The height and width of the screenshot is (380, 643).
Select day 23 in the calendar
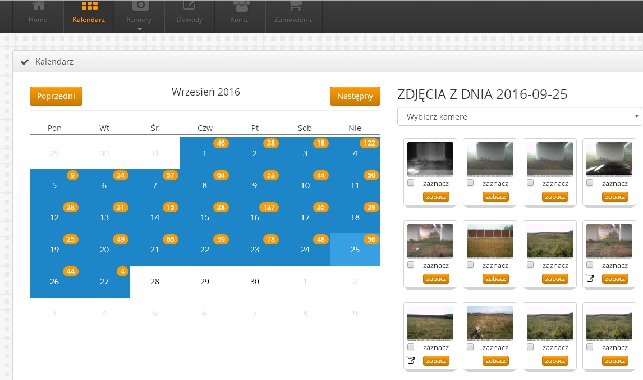click(255, 249)
